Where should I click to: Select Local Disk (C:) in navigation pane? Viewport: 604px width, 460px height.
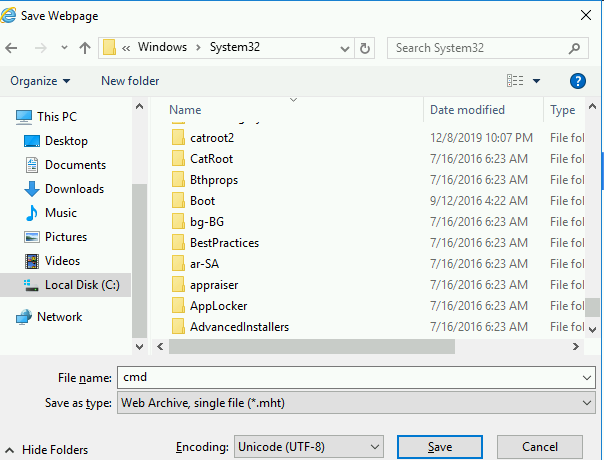(82, 285)
